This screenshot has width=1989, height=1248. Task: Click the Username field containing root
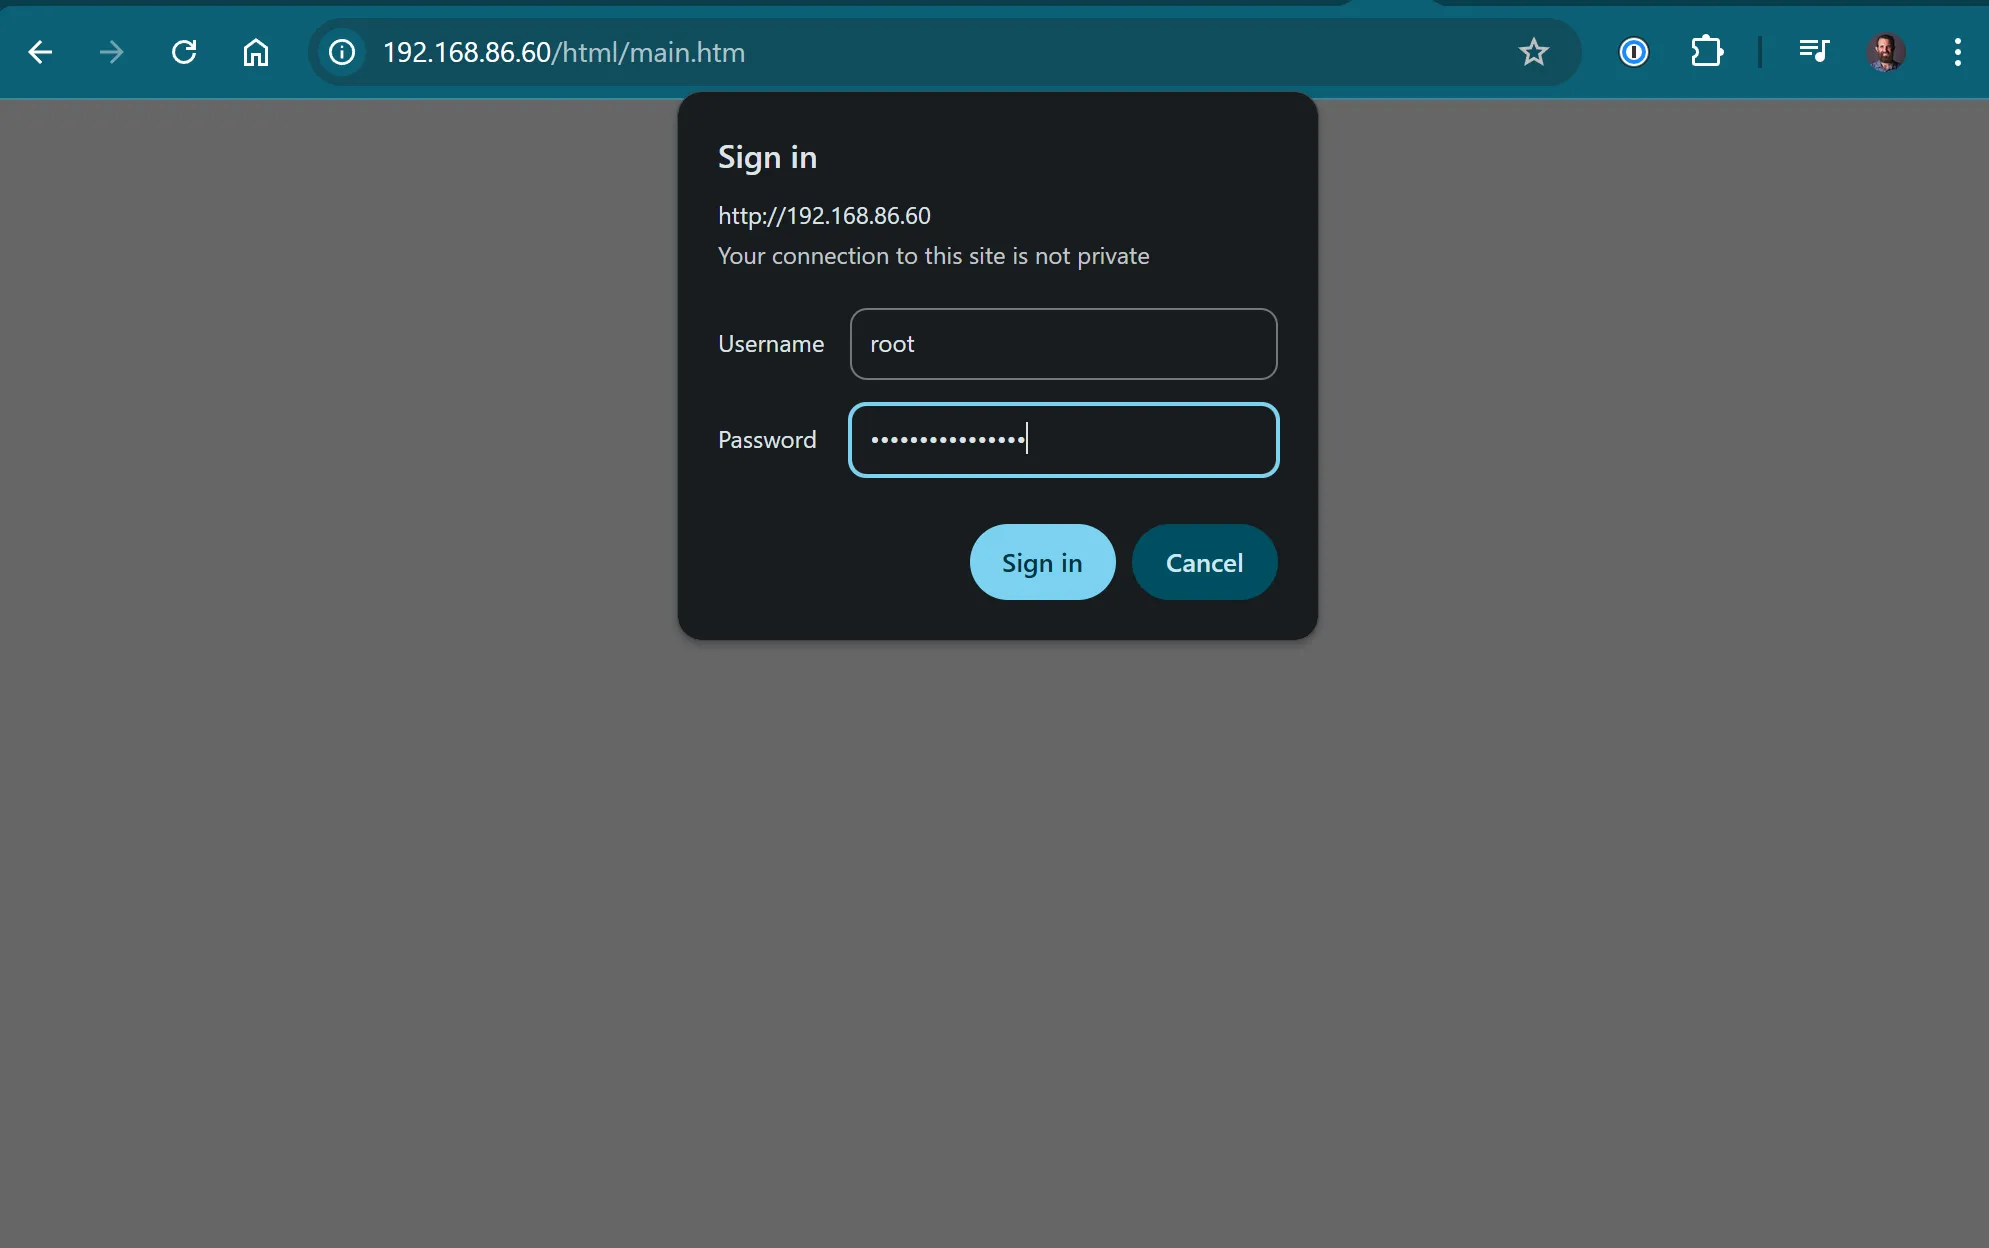1063,344
